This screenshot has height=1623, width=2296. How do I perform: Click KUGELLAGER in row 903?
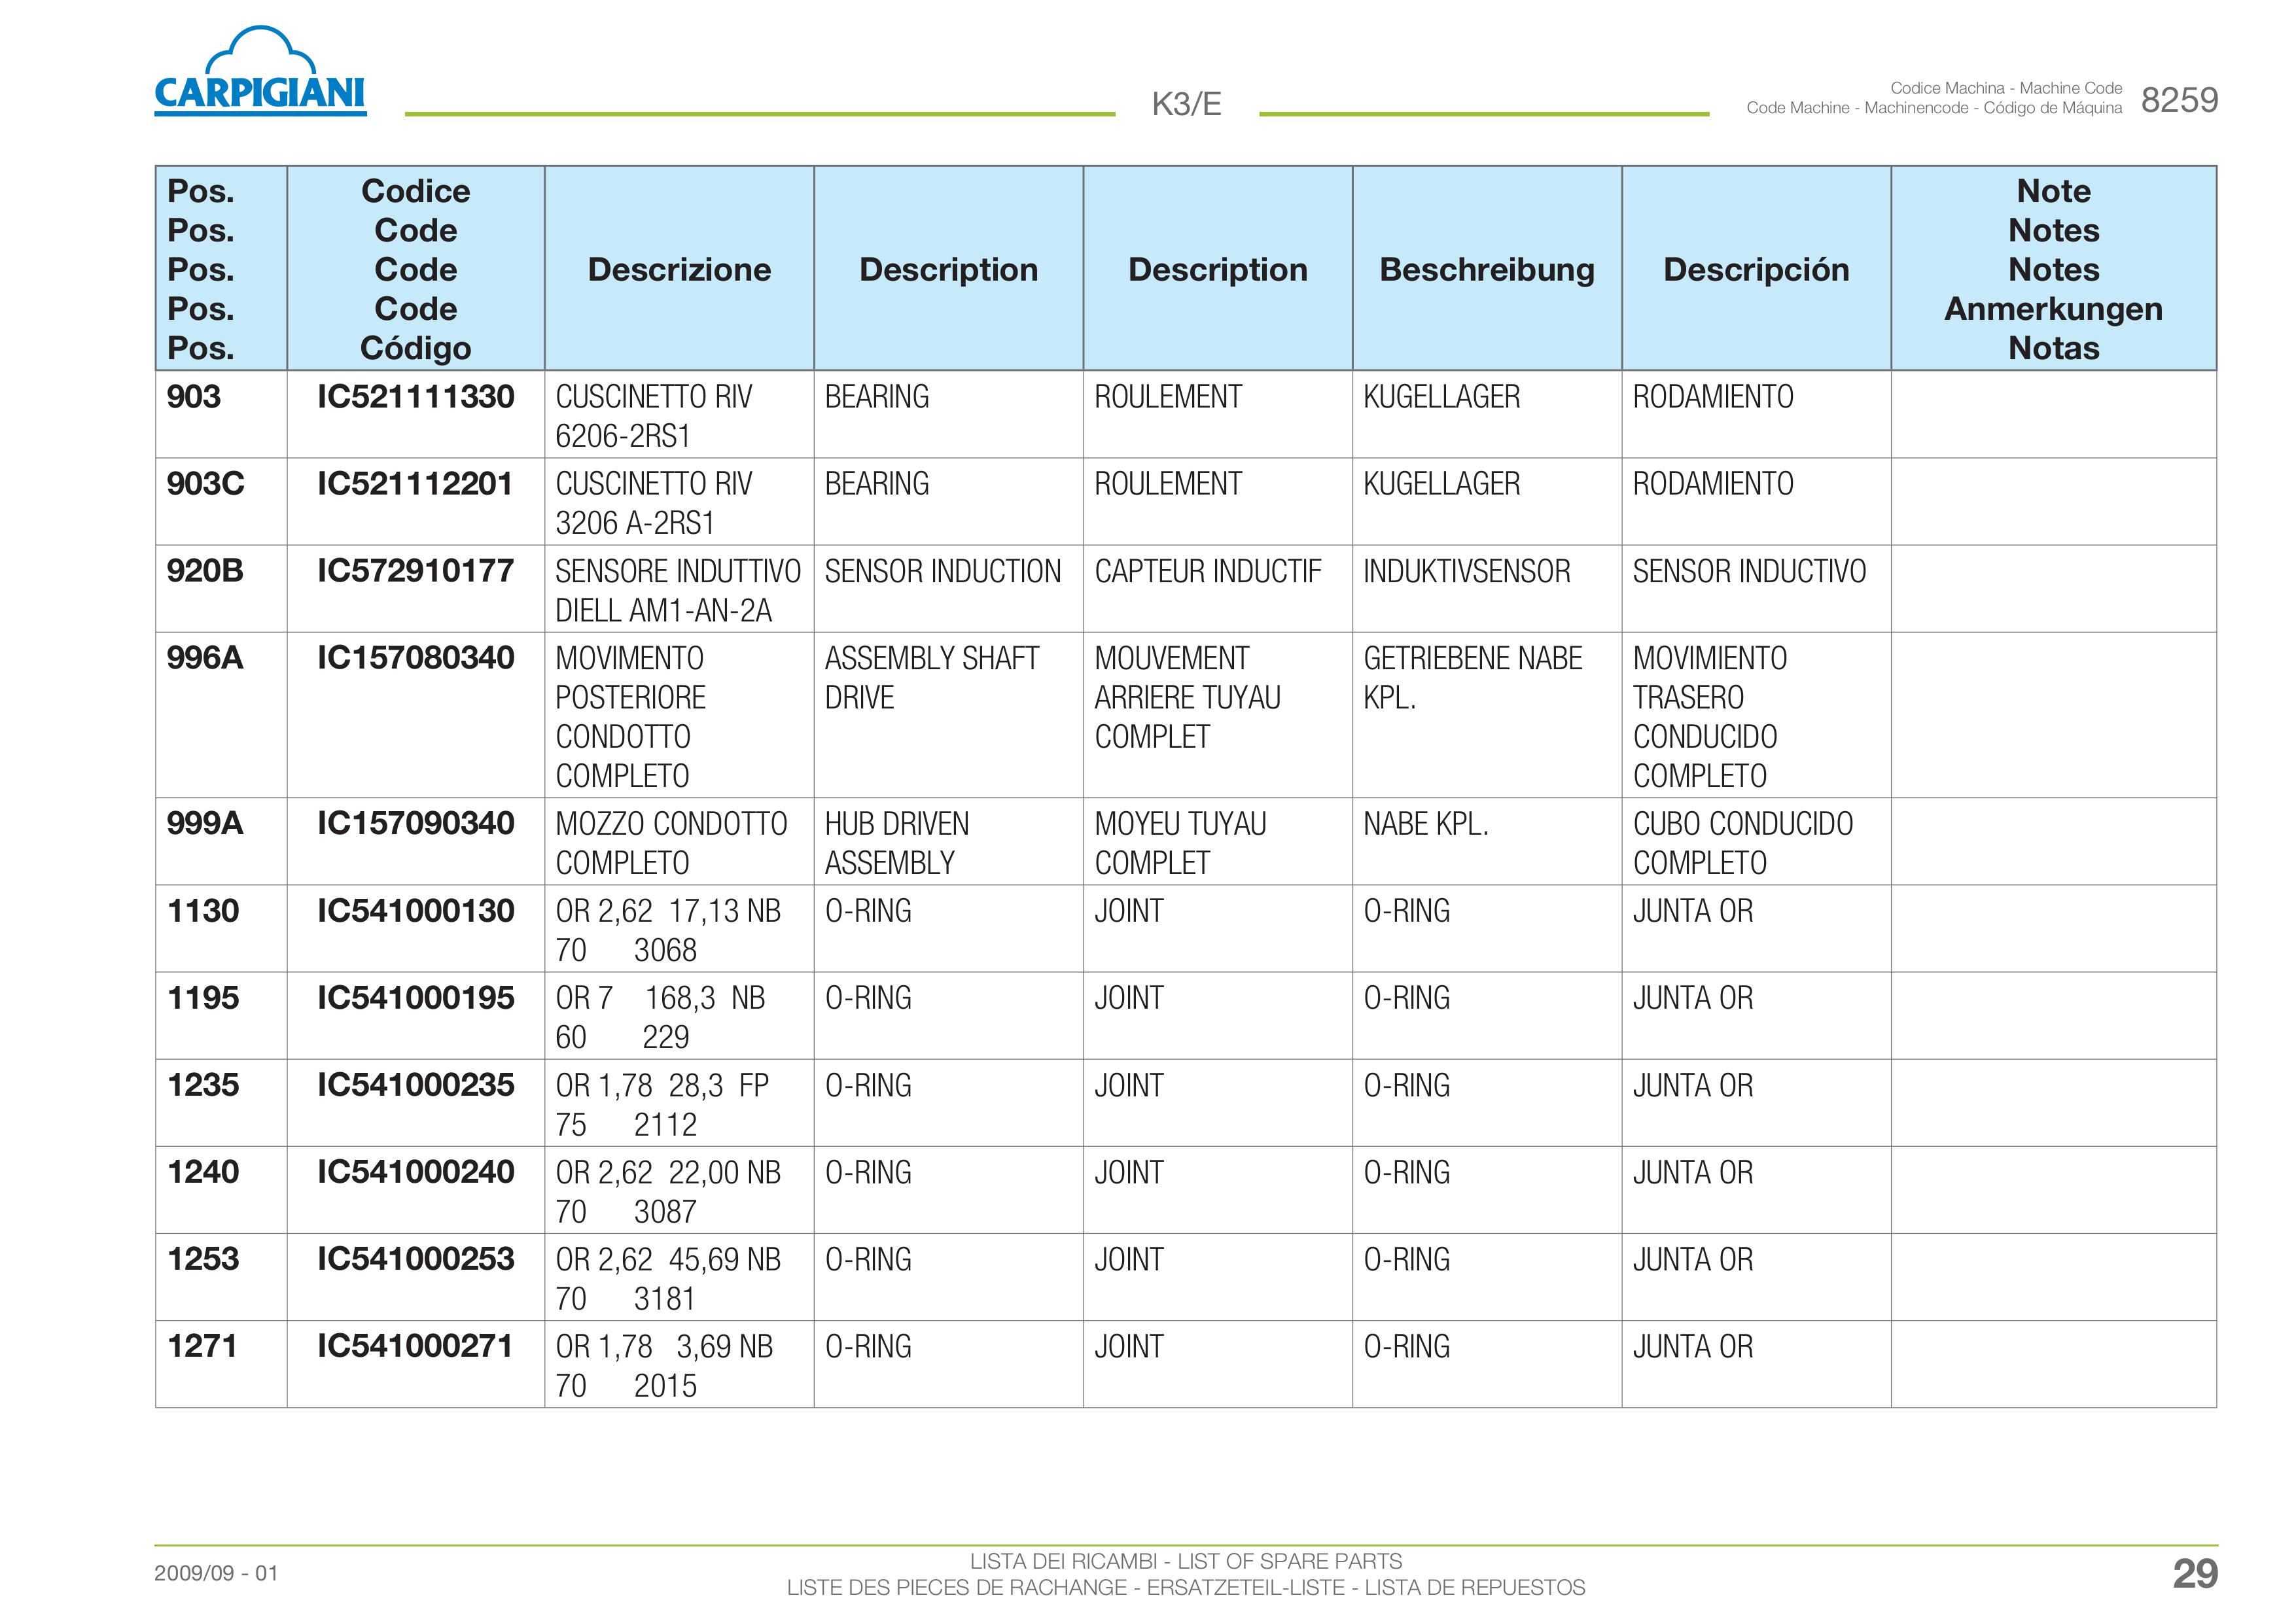point(1441,397)
